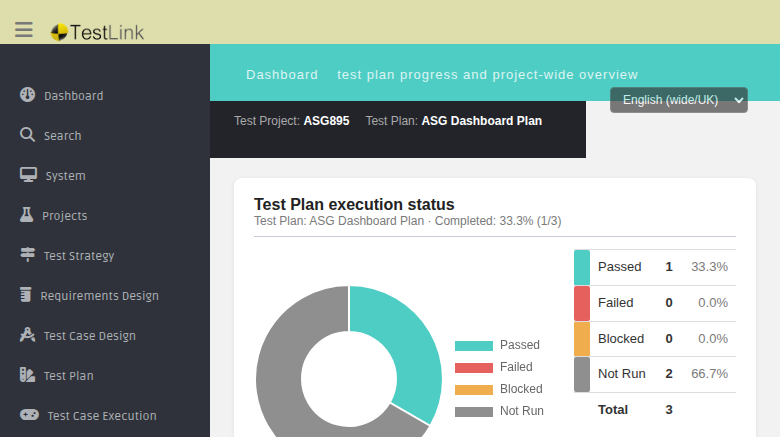Click the ASG895 test project name
The image size is (780, 437).
click(326, 121)
